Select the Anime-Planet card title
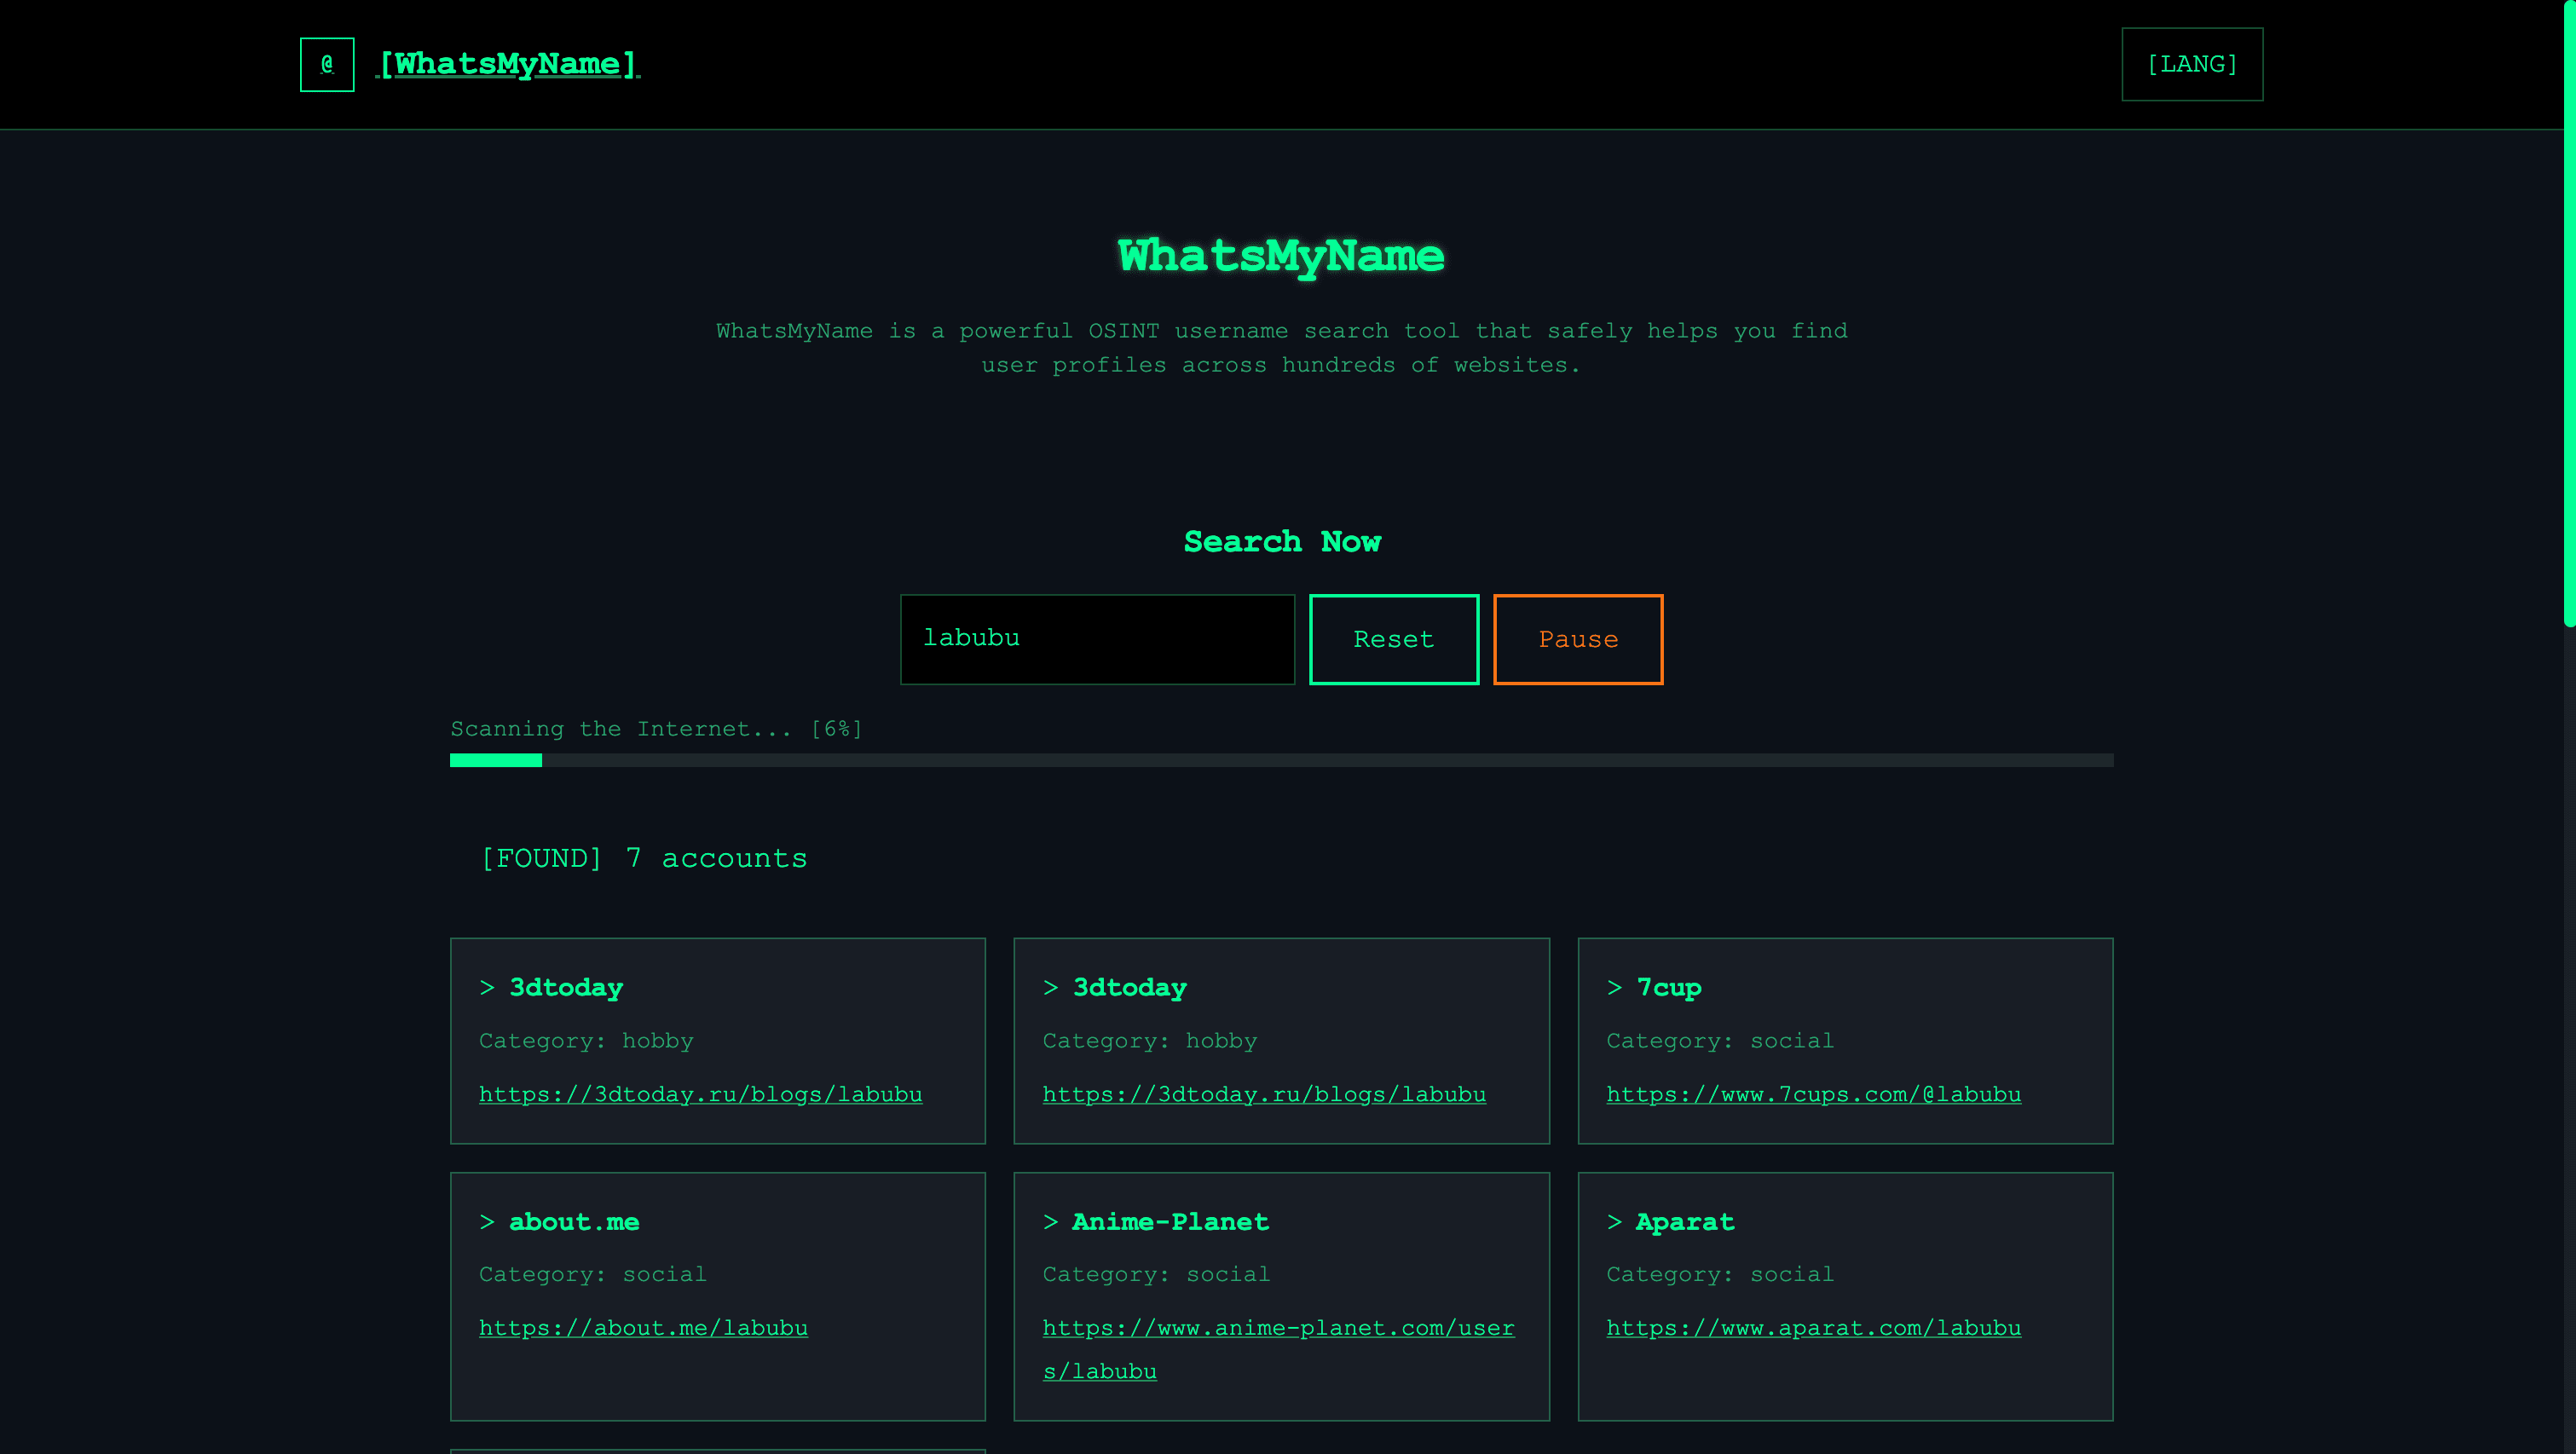 (x=1170, y=1222)
